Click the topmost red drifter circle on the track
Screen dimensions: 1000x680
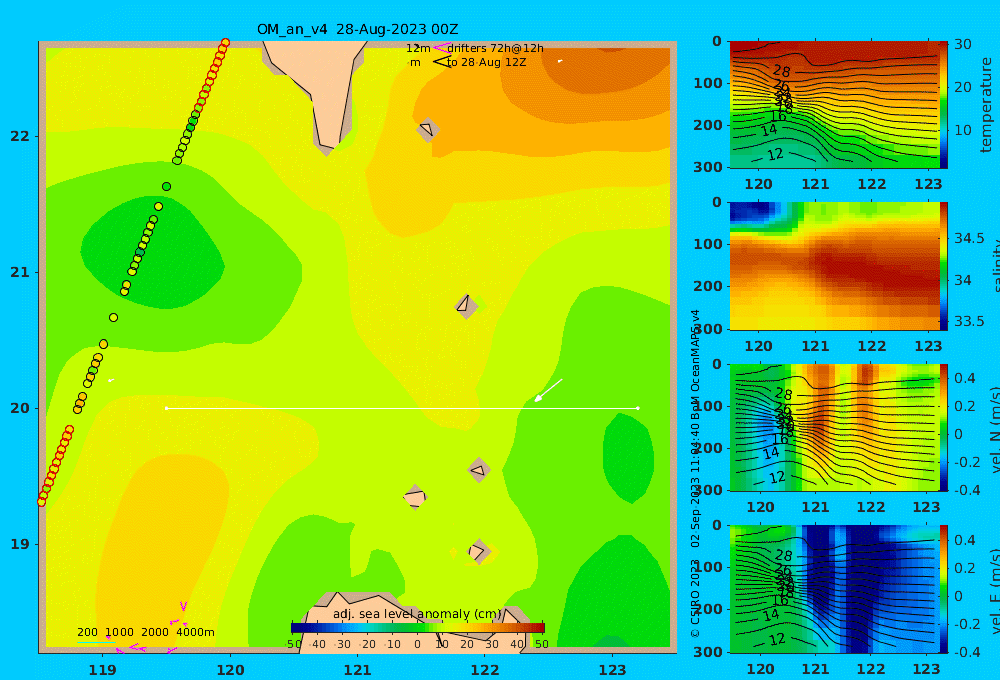(x=225, y=43)
